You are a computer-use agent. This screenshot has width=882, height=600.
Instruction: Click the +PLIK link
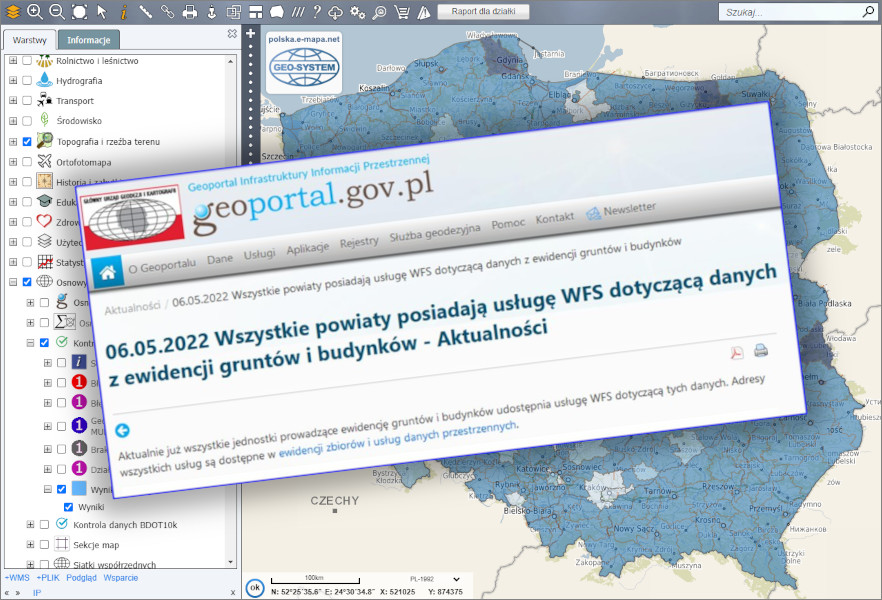[48, 578]
